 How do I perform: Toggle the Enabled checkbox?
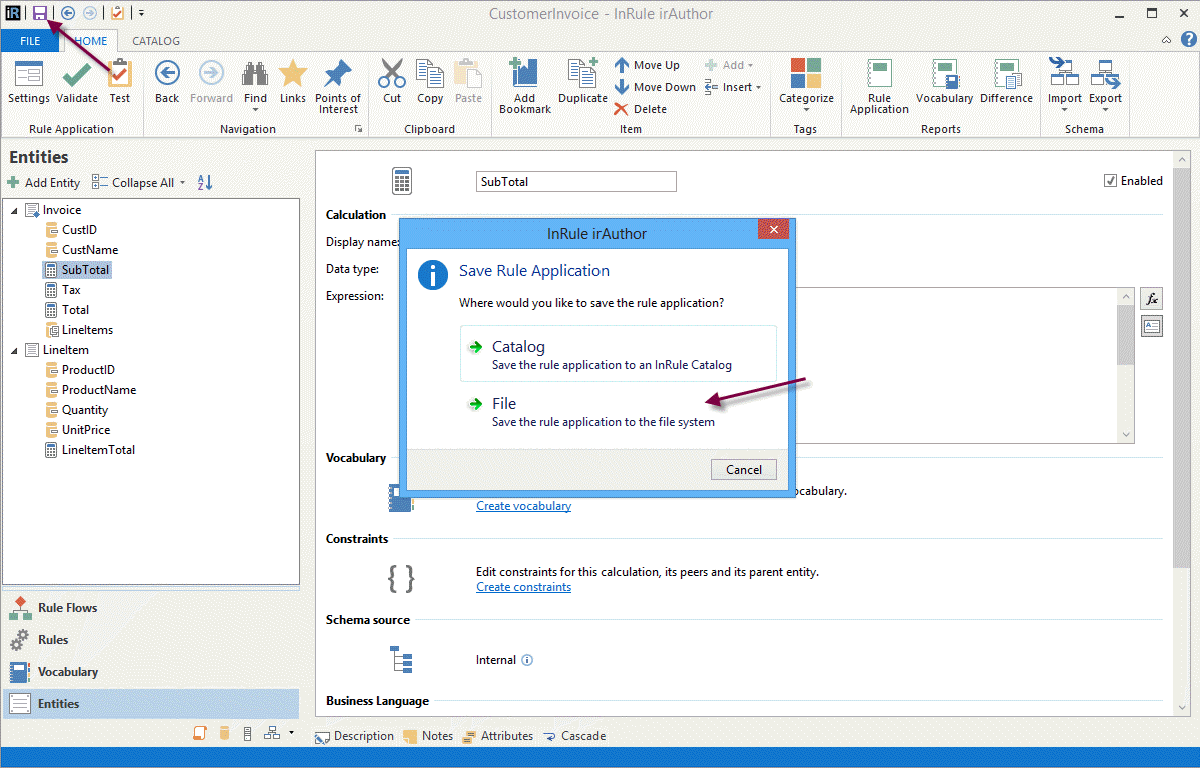pyautogui.click(x=1110, y=181)
